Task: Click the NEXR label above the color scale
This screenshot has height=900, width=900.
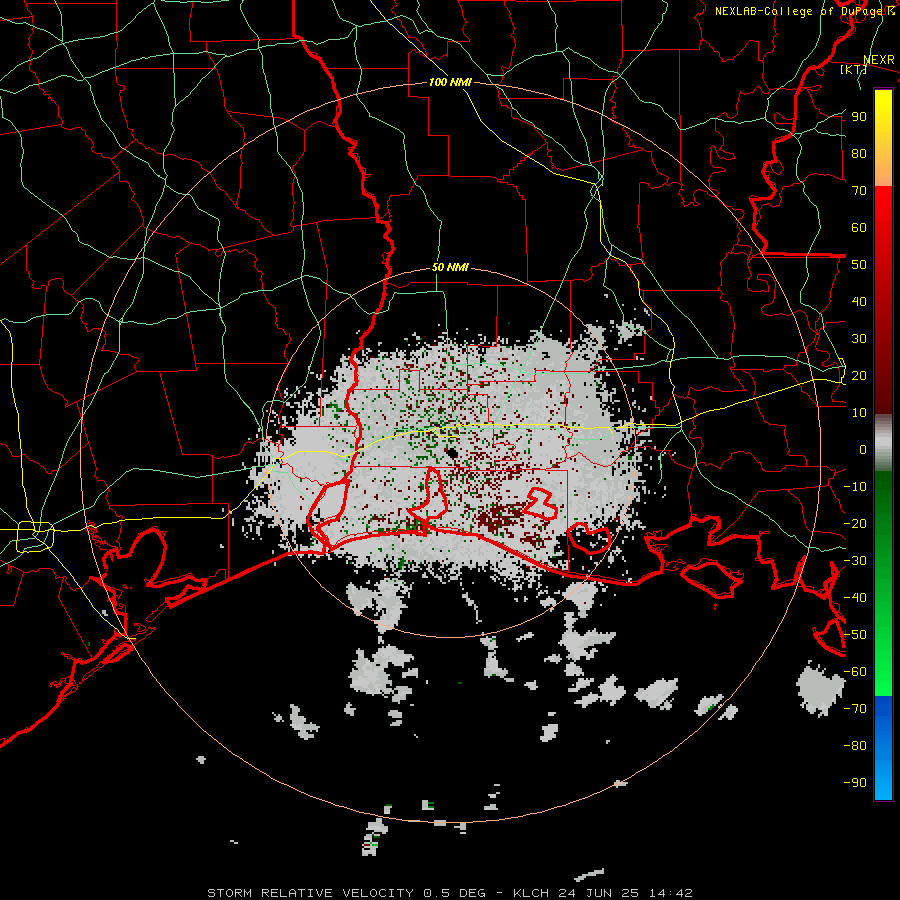Action: [x=879, y=60]
